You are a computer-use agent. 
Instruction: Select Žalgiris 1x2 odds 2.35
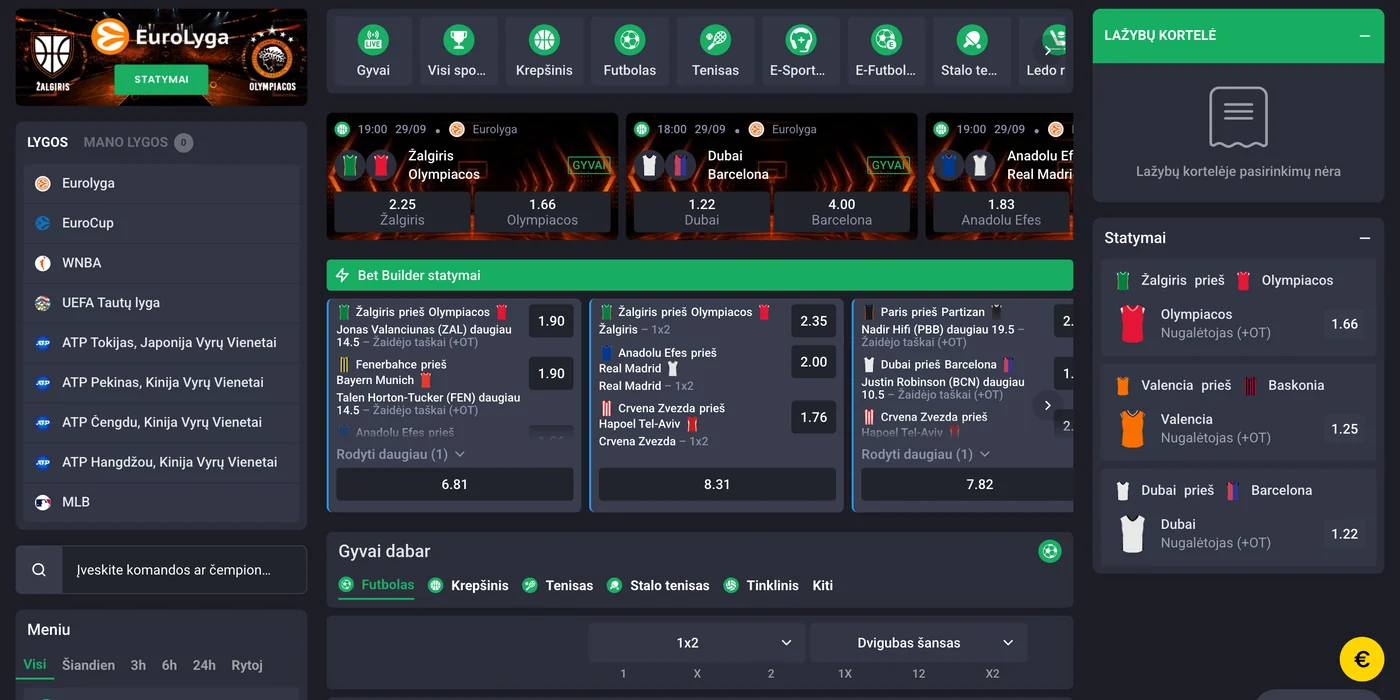point(814,321)
